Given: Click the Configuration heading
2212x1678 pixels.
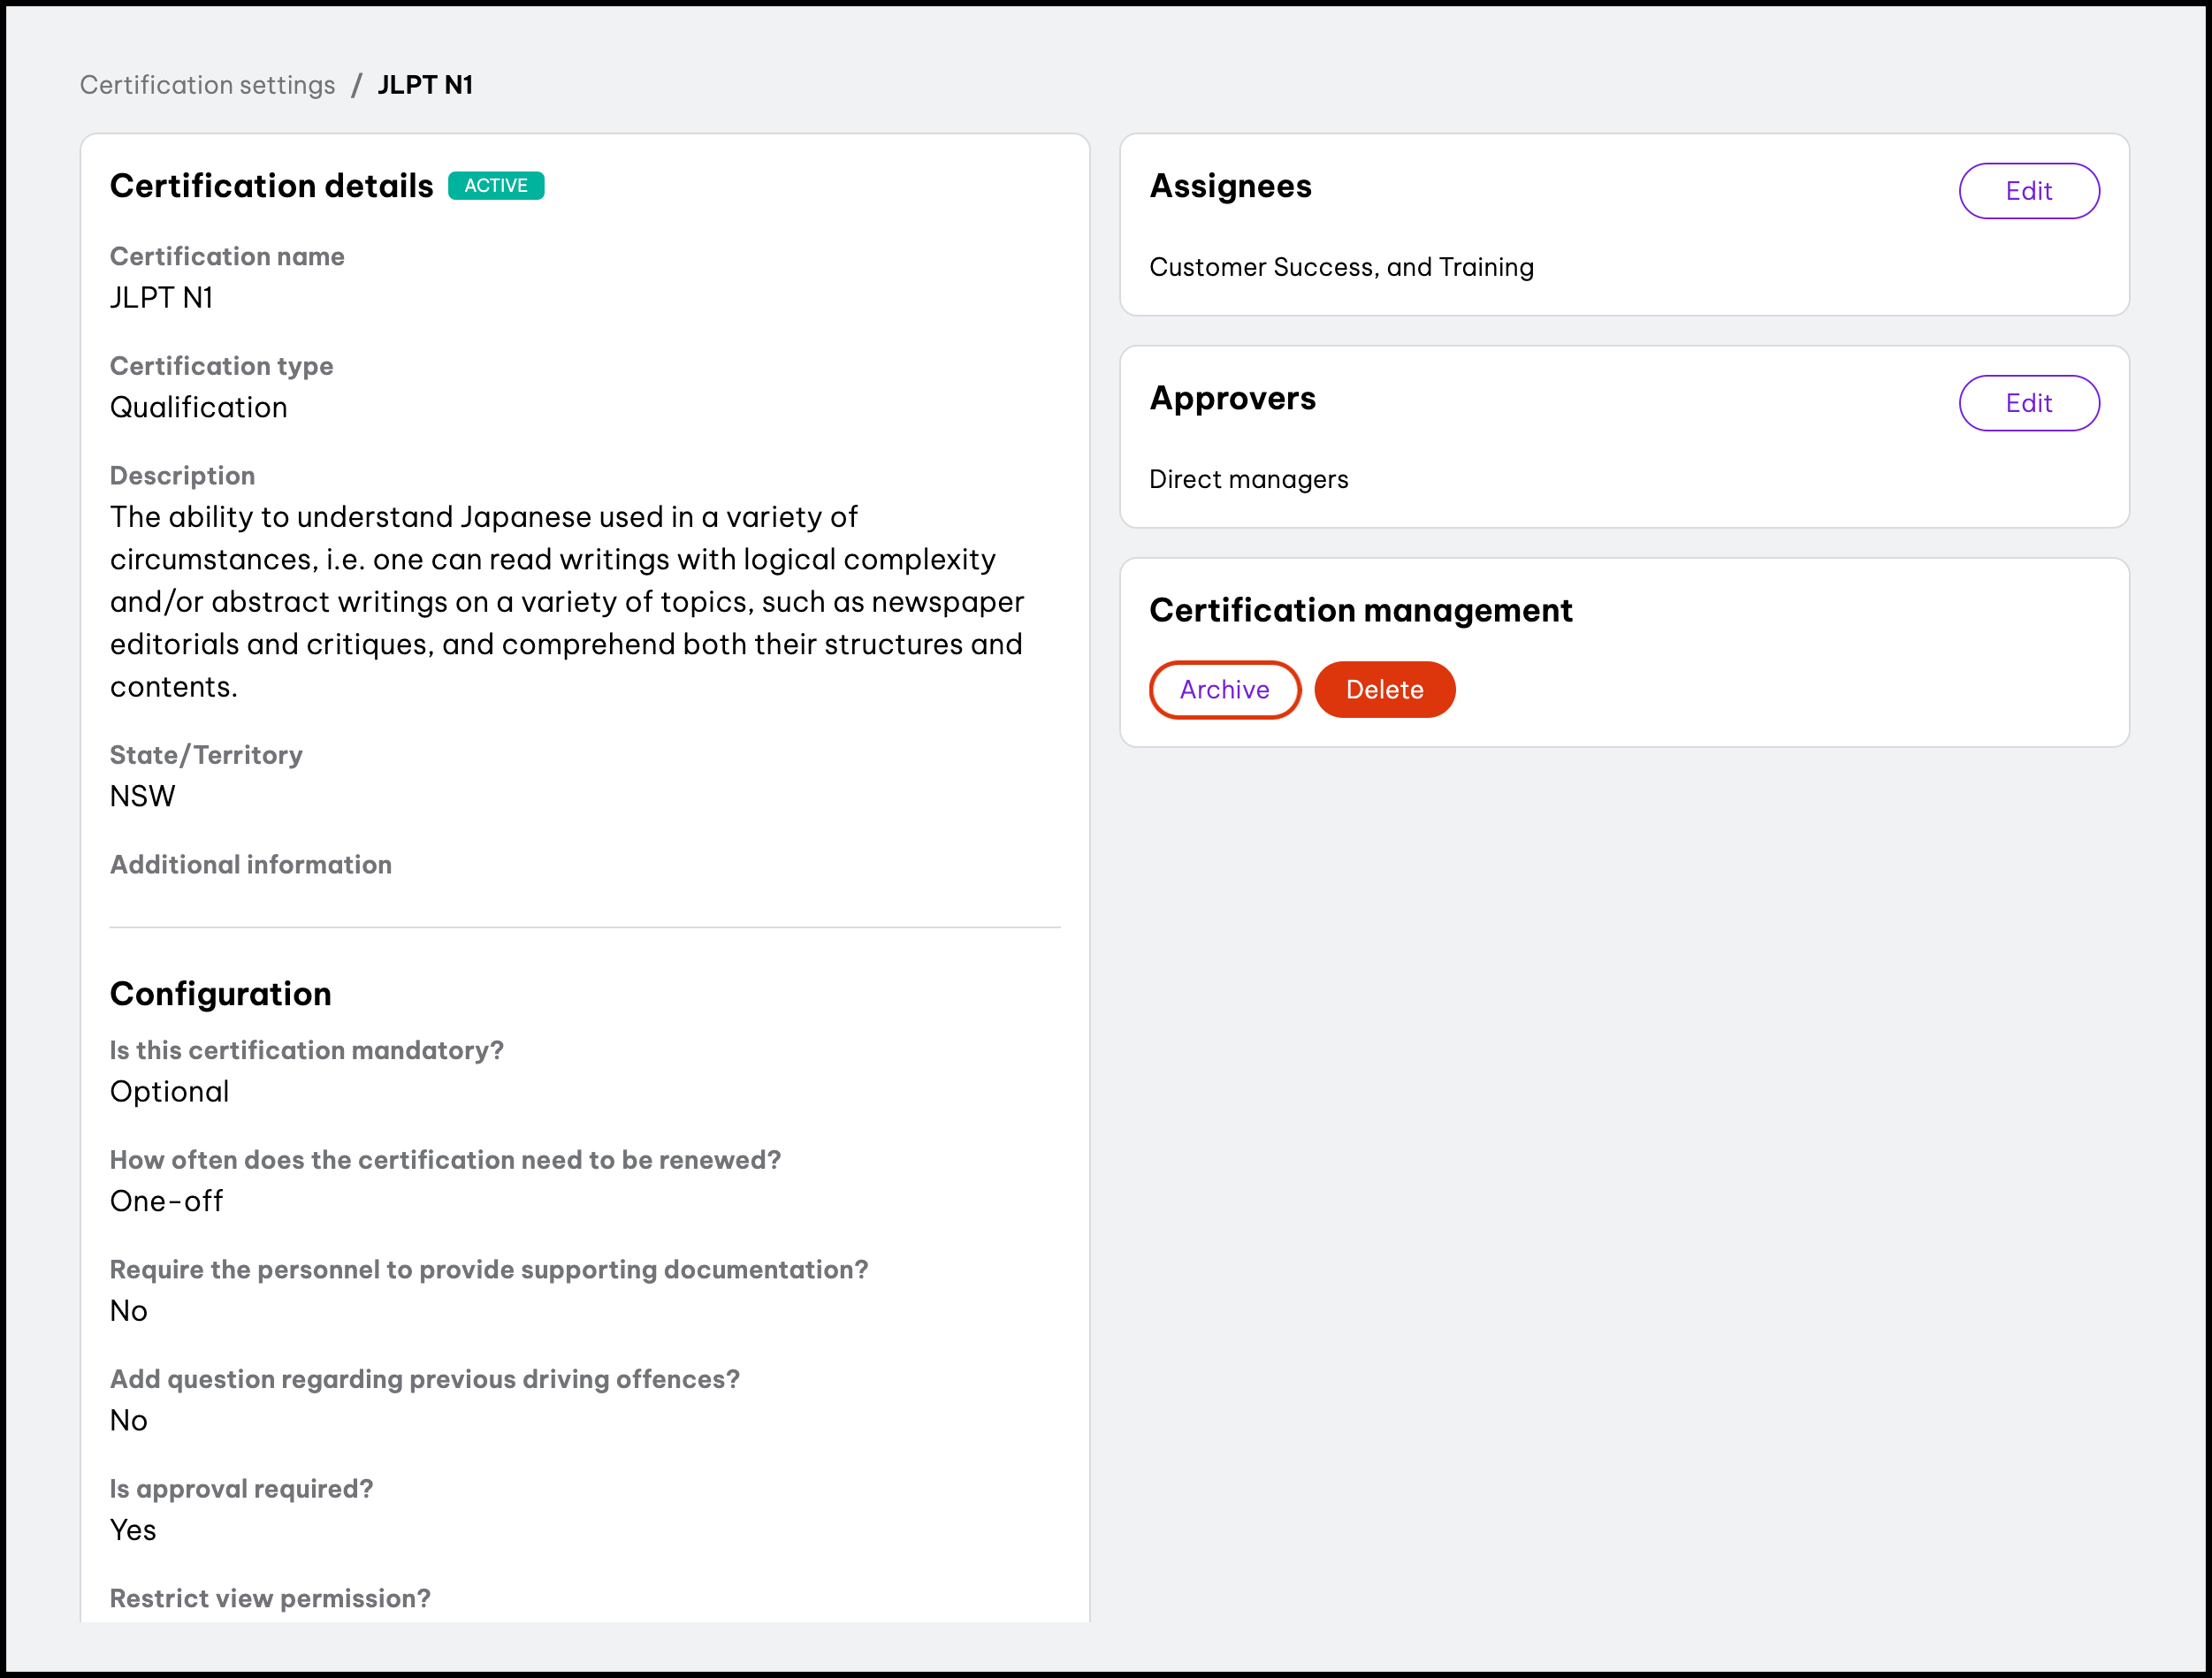Looking at the screenshot, I should (220, 994).
